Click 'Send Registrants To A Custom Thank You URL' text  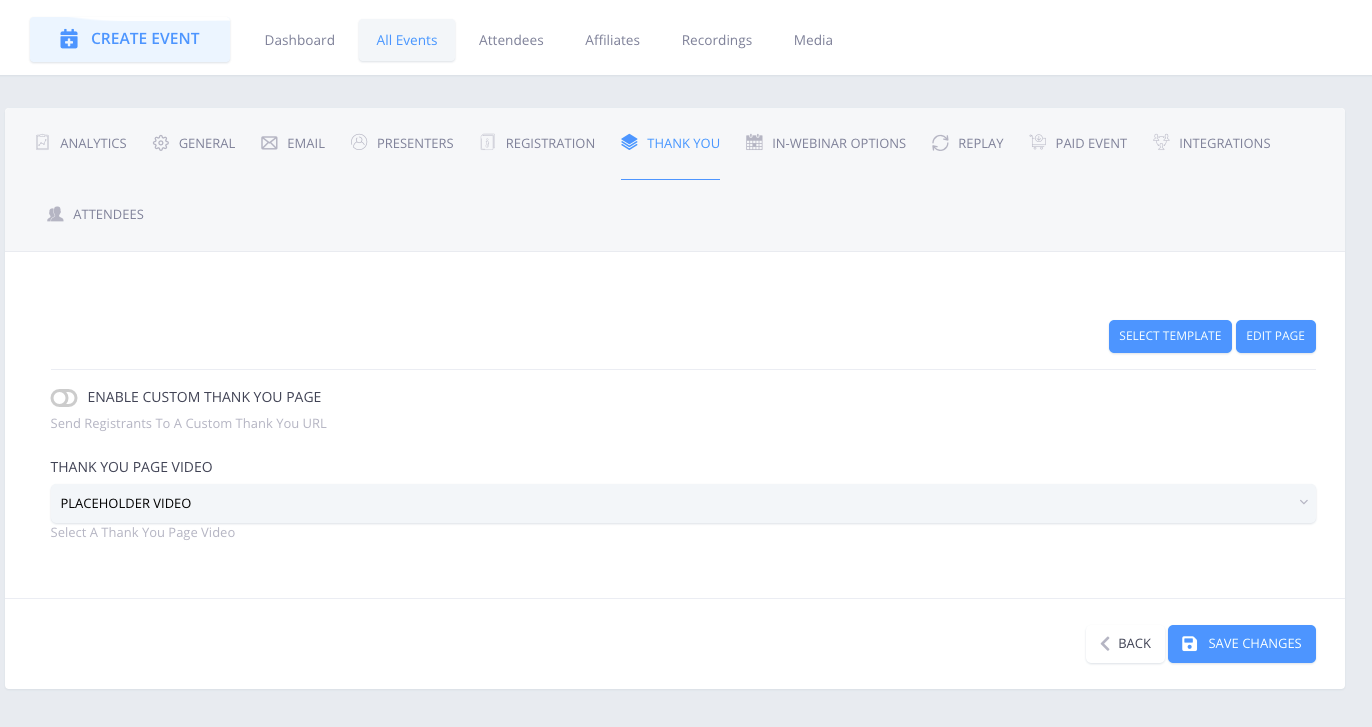[189, 423]
